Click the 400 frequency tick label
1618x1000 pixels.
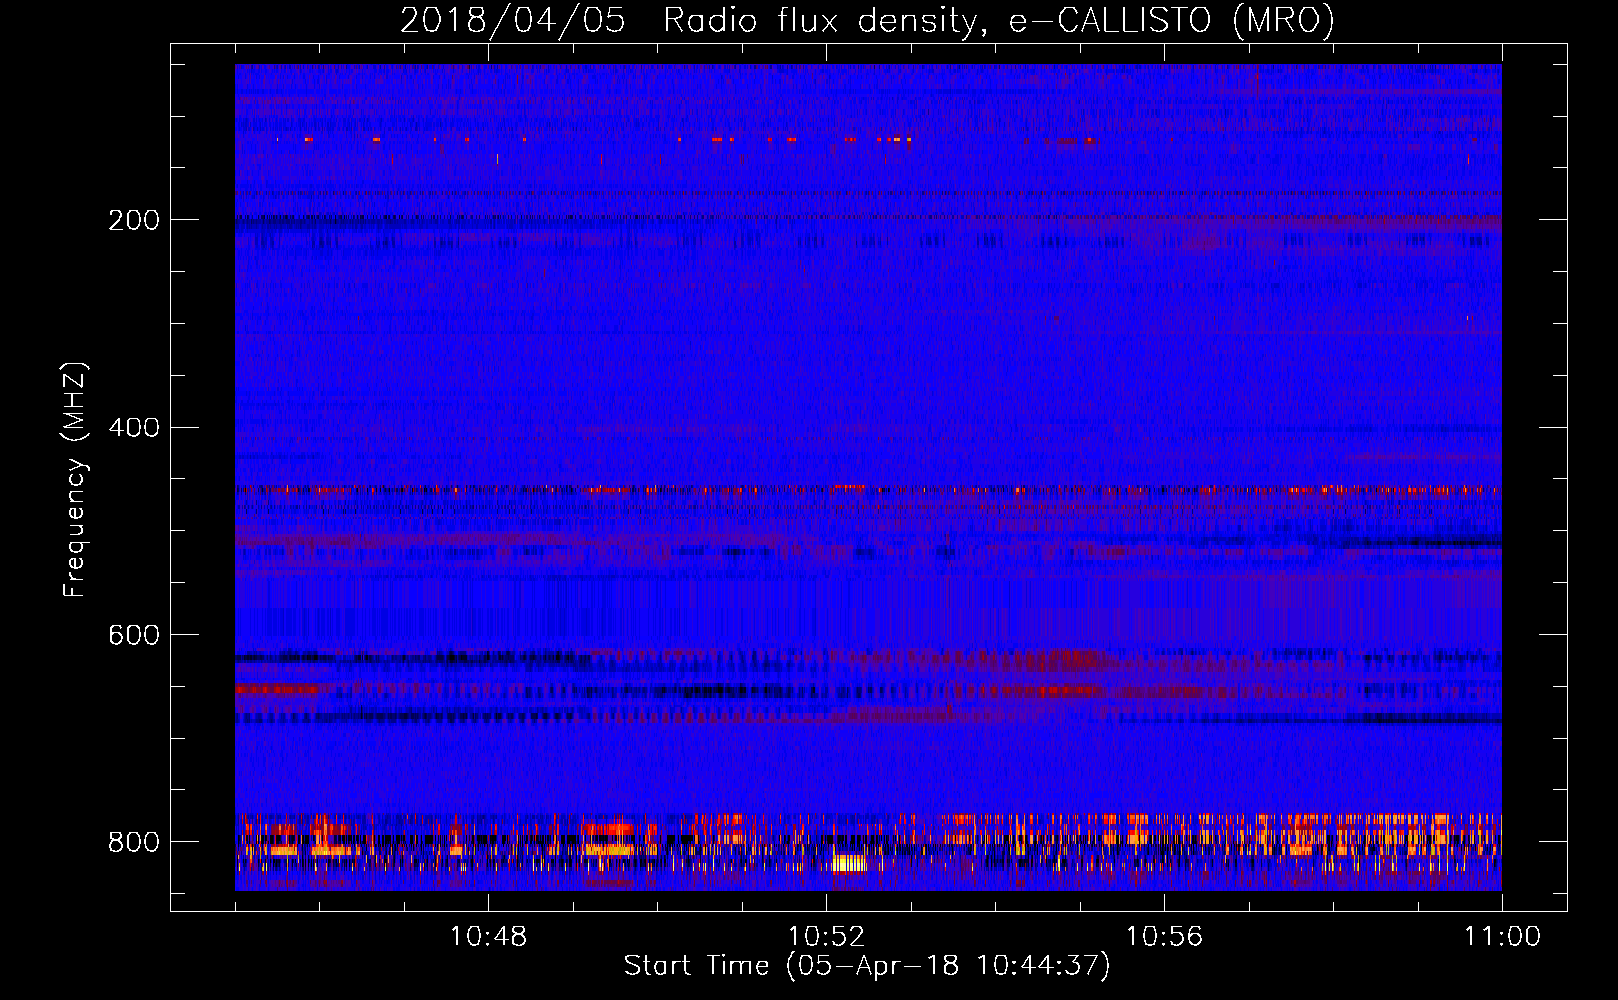coord(134,428)
